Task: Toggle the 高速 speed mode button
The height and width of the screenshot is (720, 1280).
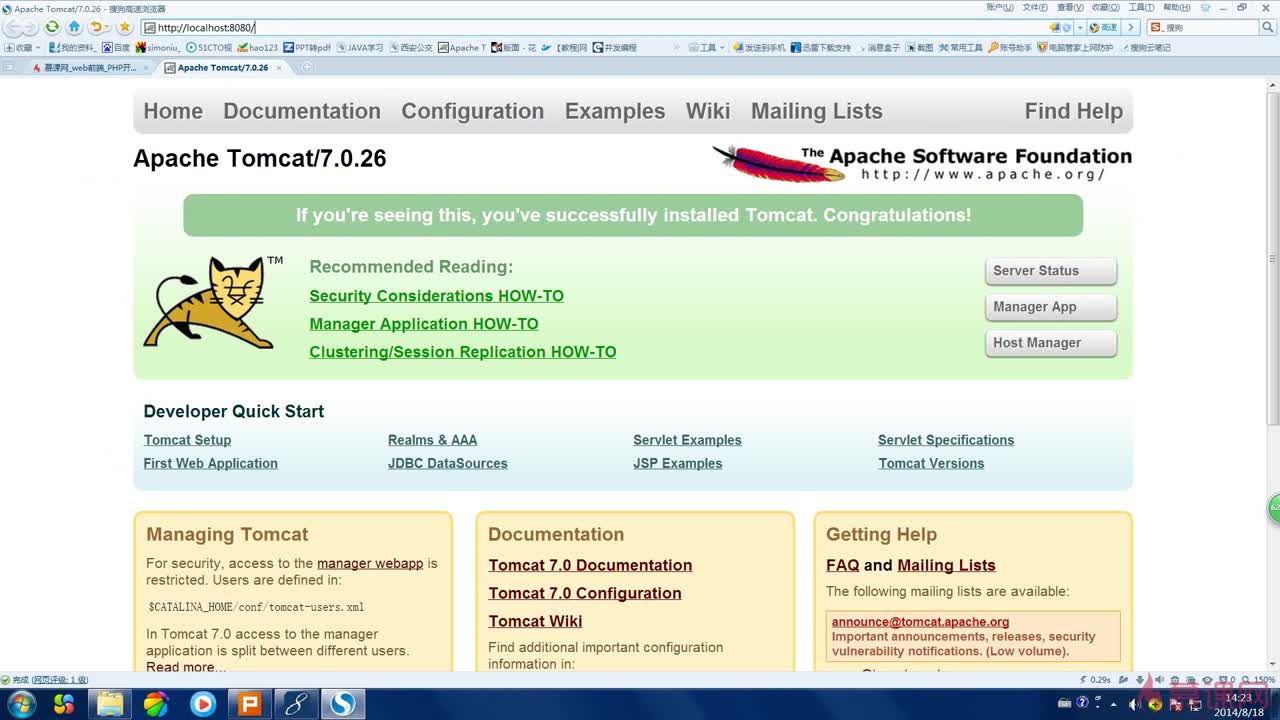Action: (1104, 27)
